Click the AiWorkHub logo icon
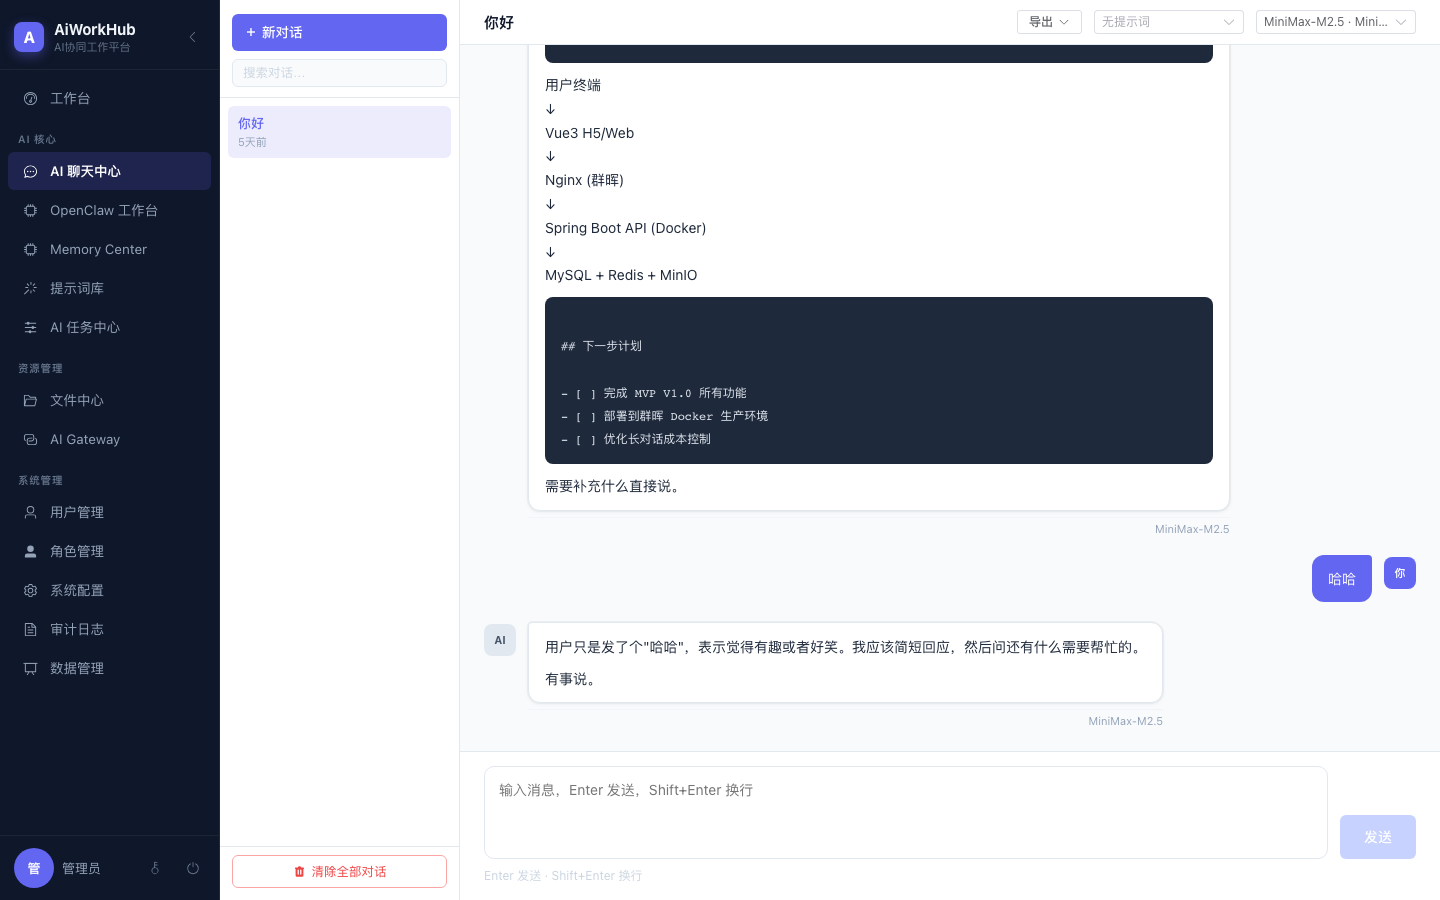This screenshot has height=900, width=1440. point(29,37)
